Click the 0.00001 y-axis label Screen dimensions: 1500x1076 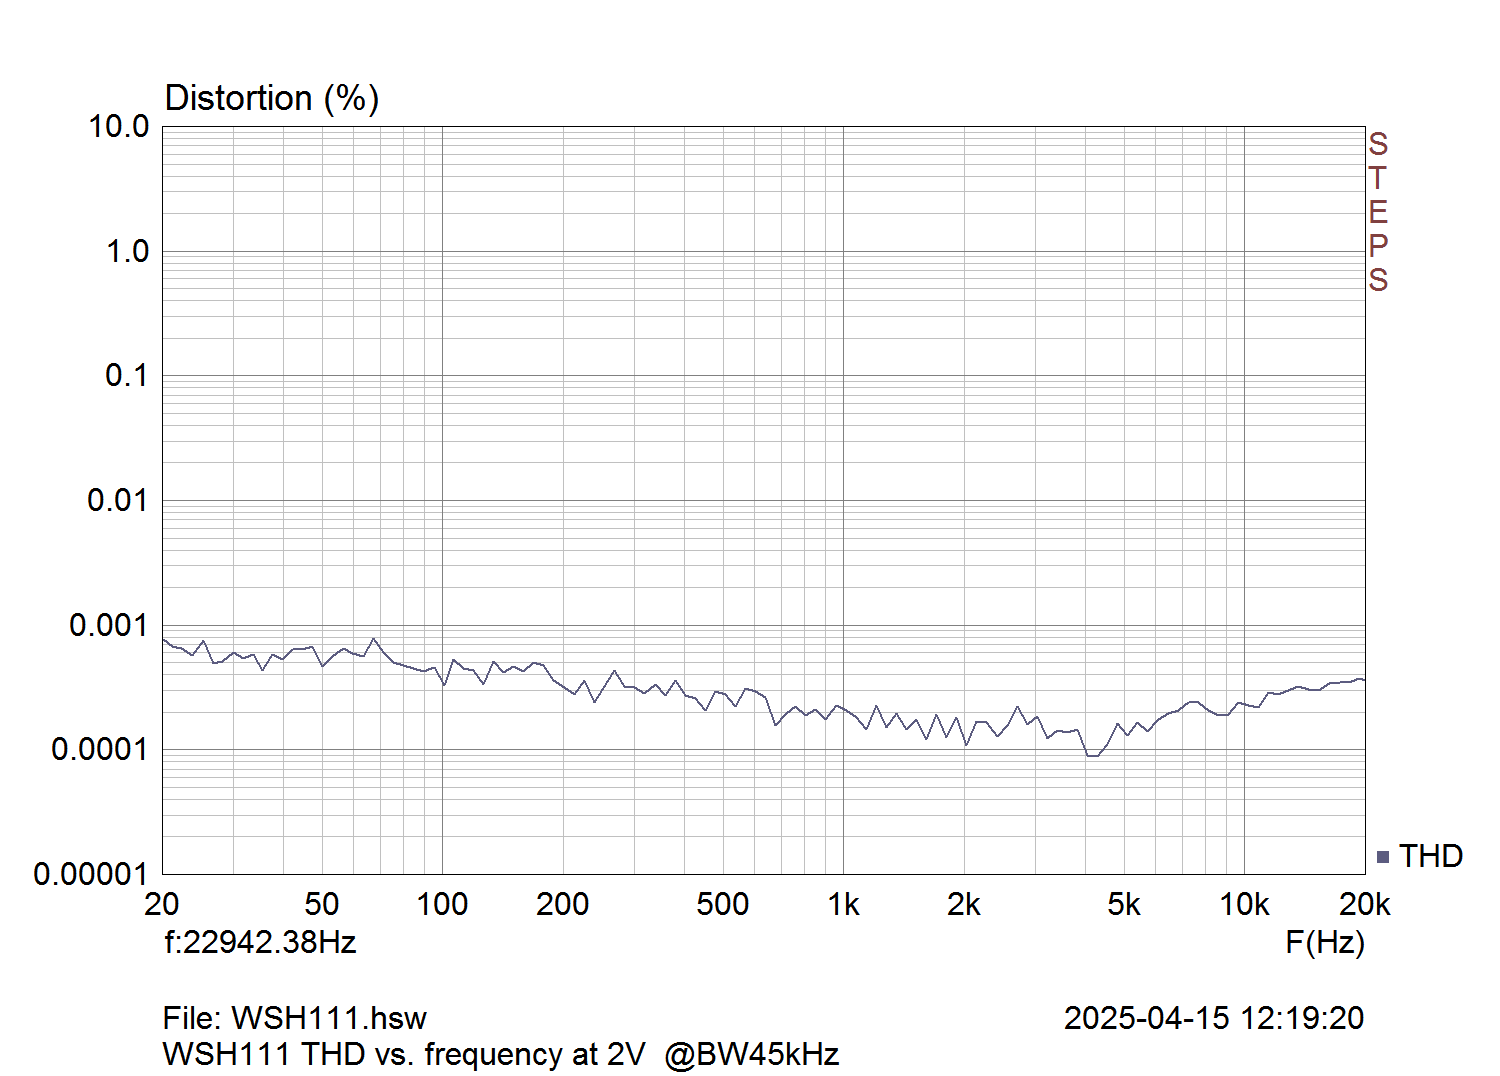click(90, 874)
